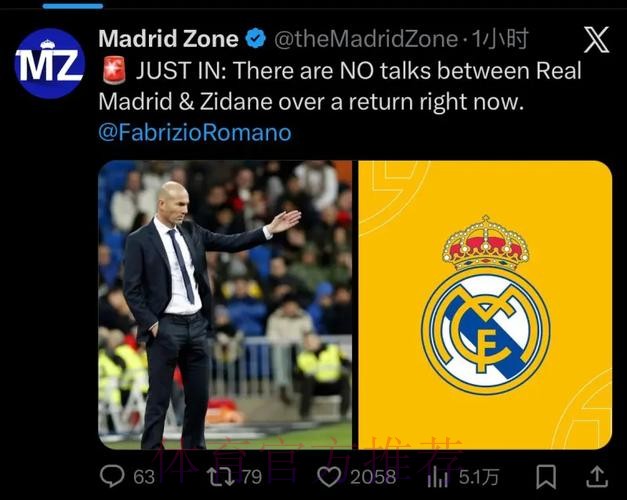
Task: Click the share upload arrow icon
Action: [x=597, y=476]
